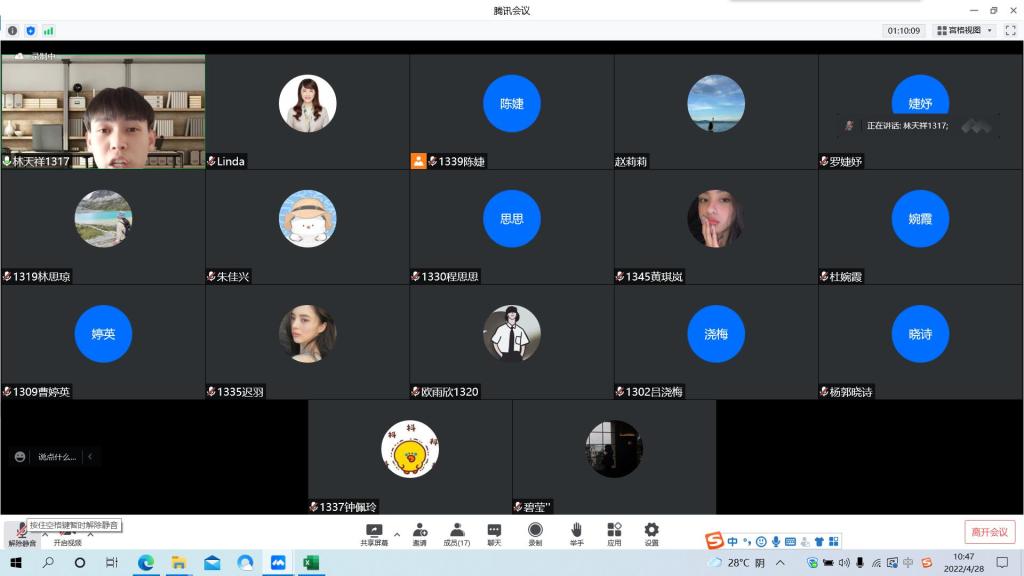
Task: Open the 应用 apps panel
Action: coord(614,533)
